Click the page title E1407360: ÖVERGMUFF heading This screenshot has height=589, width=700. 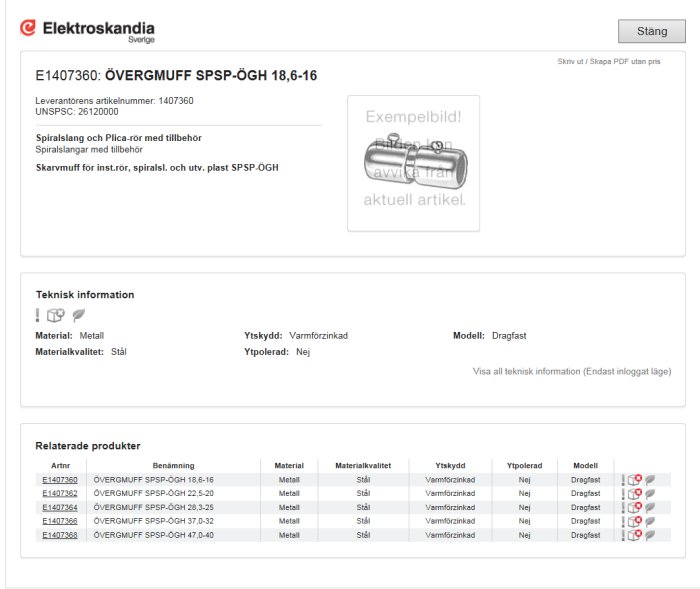pos(176,75)
